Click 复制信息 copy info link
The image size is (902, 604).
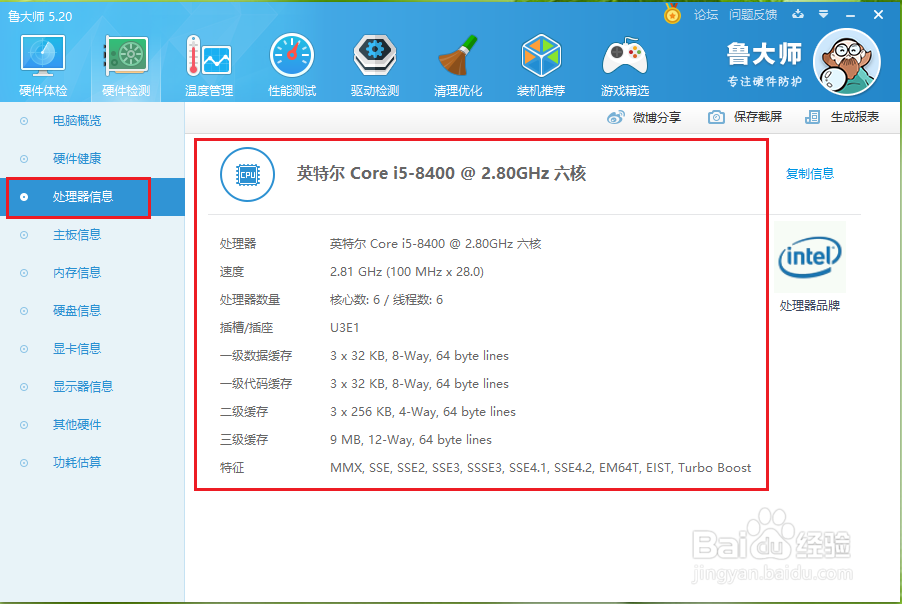point(810,174)
